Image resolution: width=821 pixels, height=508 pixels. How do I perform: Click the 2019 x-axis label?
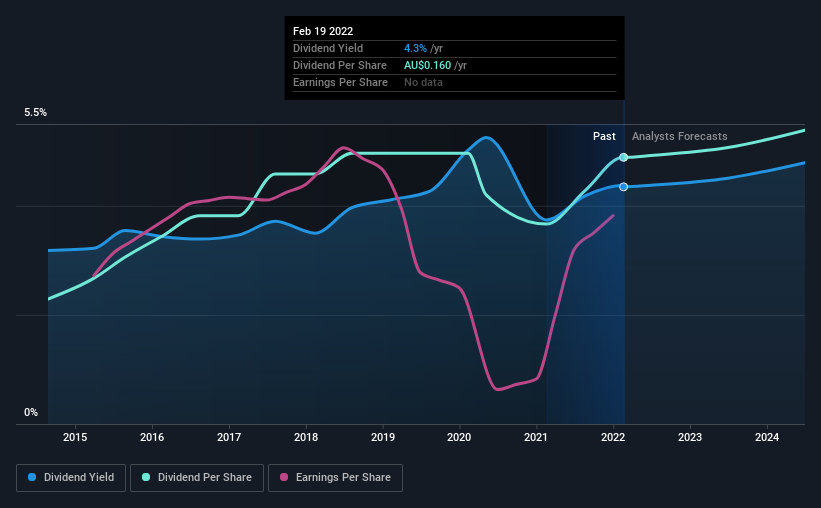[383, 437]
